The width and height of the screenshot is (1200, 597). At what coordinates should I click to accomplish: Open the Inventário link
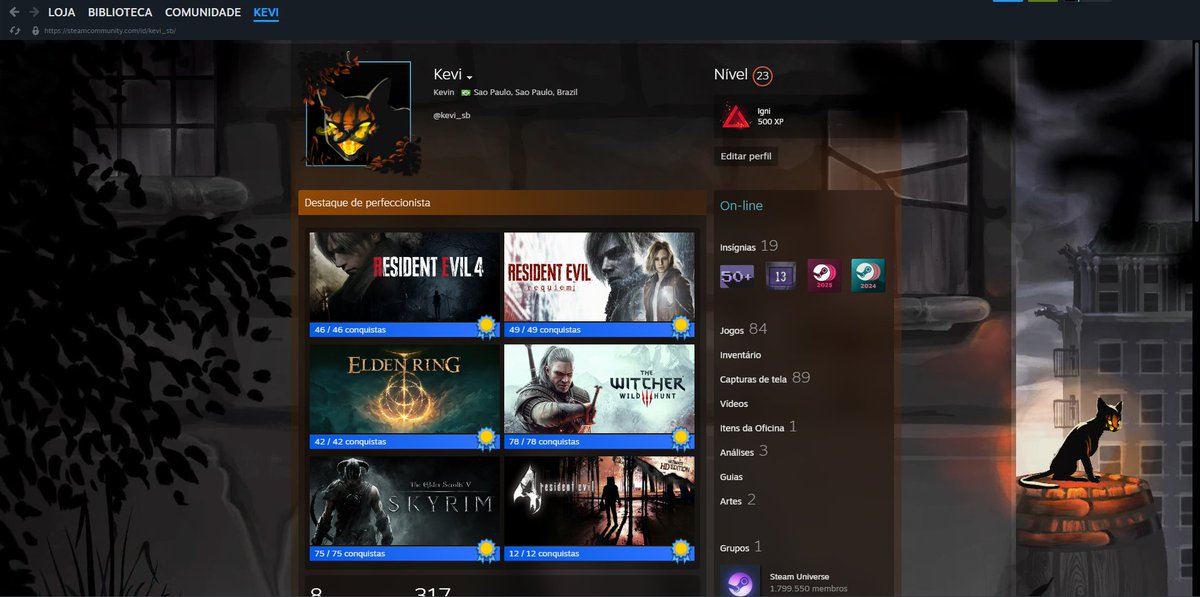[x=741, y=355]
